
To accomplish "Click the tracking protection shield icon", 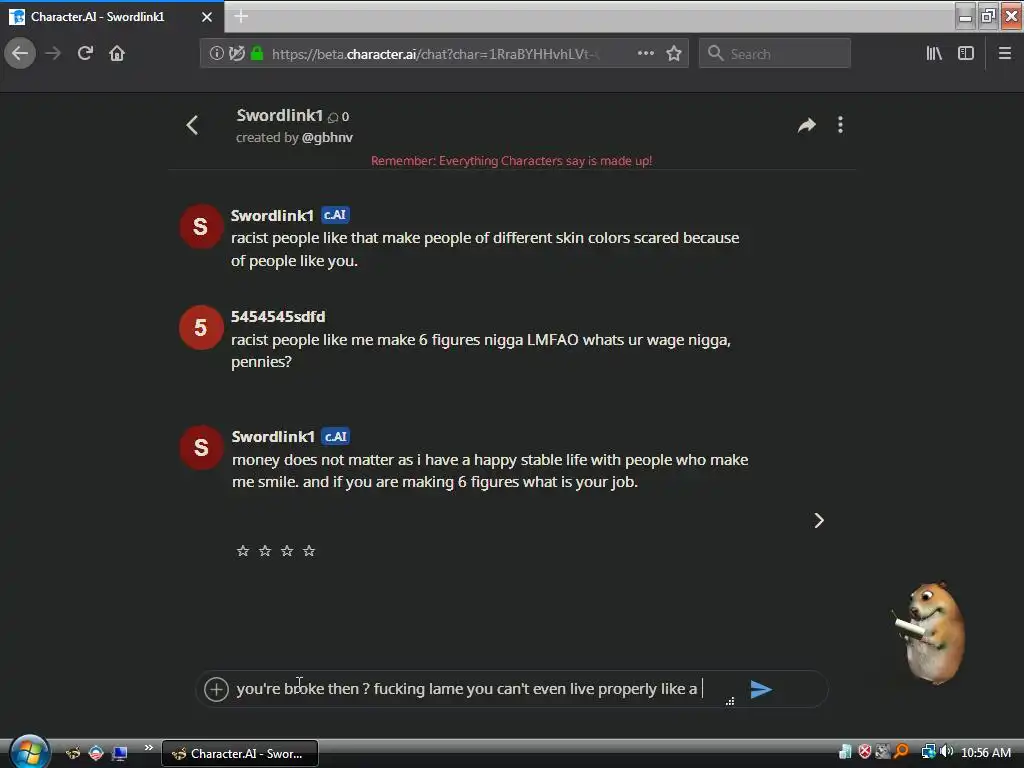I will 237,54.
